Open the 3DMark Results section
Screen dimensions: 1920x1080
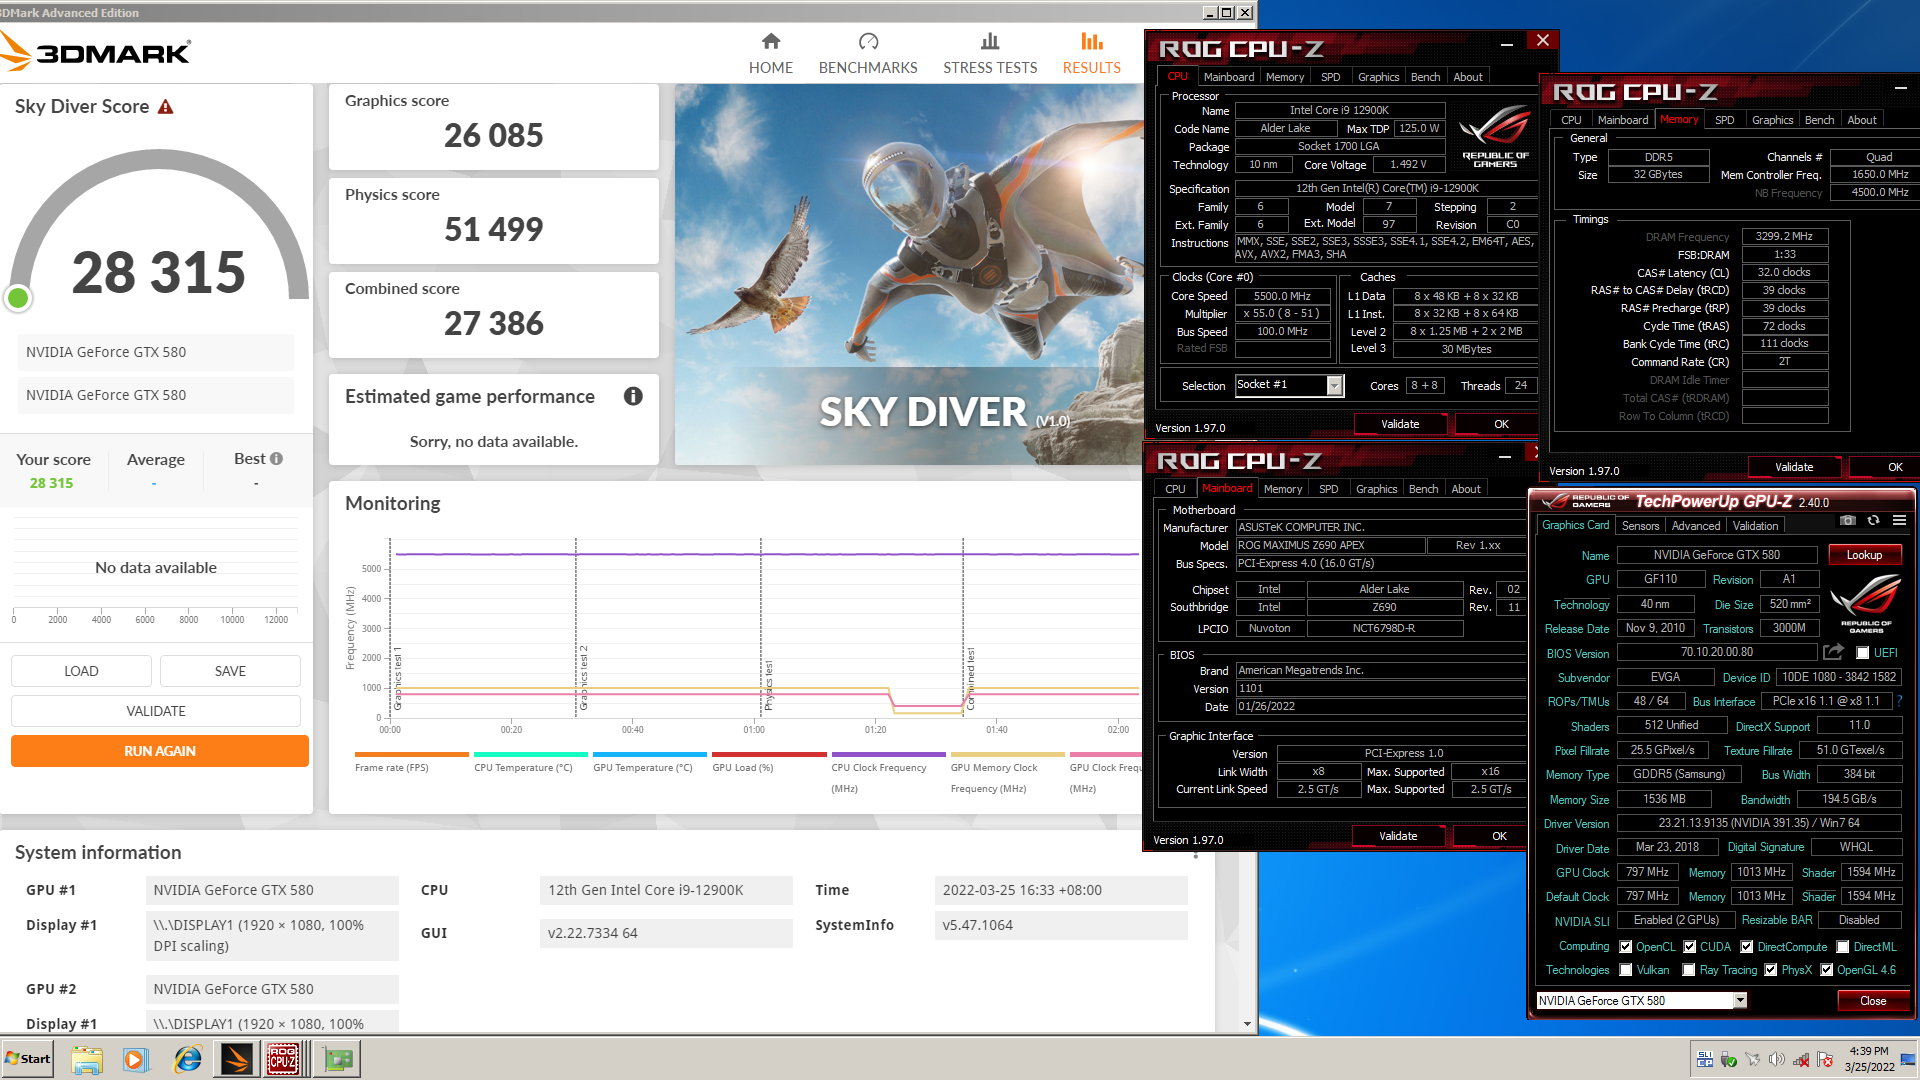pos(1091,54)
